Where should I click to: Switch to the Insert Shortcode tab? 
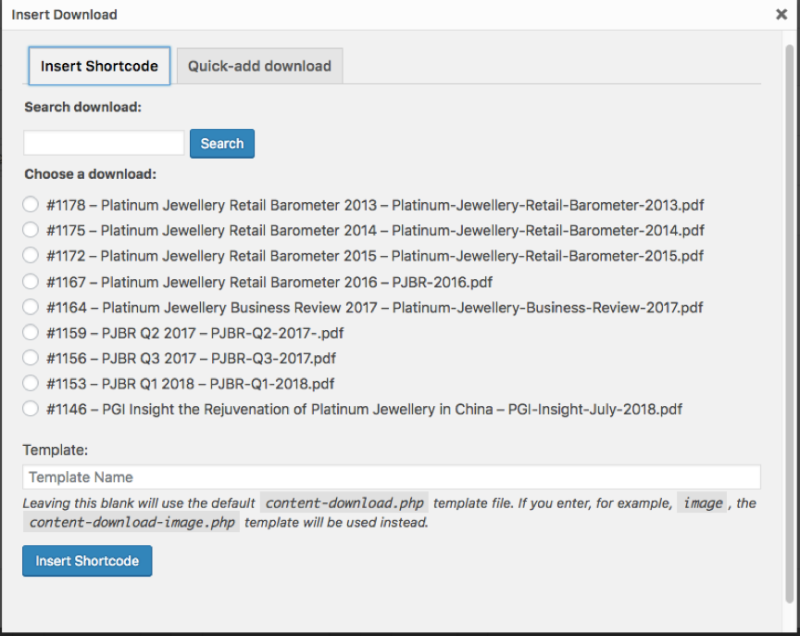[99, 66]
